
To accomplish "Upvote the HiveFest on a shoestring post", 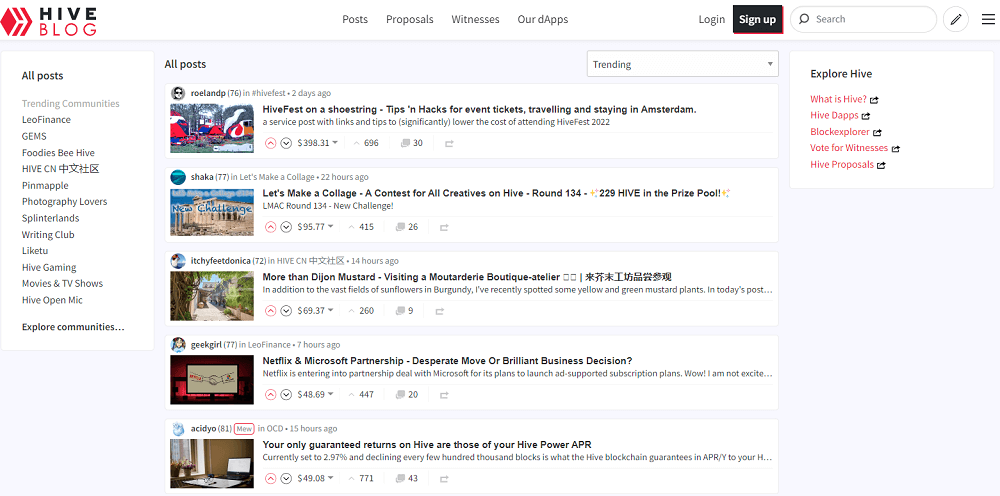I will tap(270, 143).
